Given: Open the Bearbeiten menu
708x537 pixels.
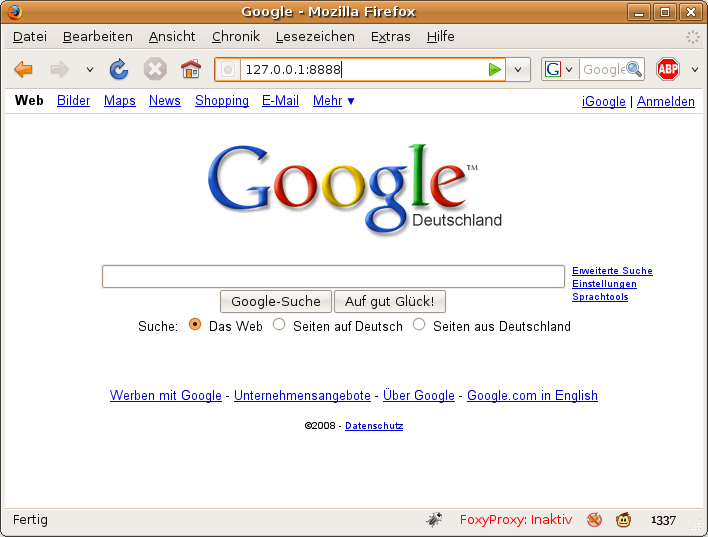Looking at the screenshot, I should tap(98, 37).
